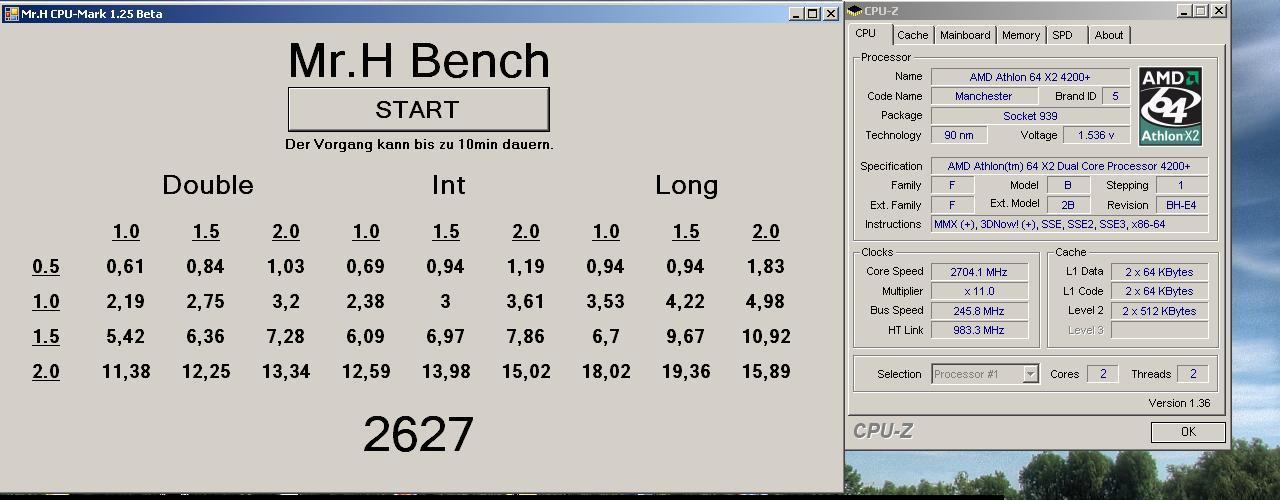Click the Multiplier value x 11.0

[980, 291]
